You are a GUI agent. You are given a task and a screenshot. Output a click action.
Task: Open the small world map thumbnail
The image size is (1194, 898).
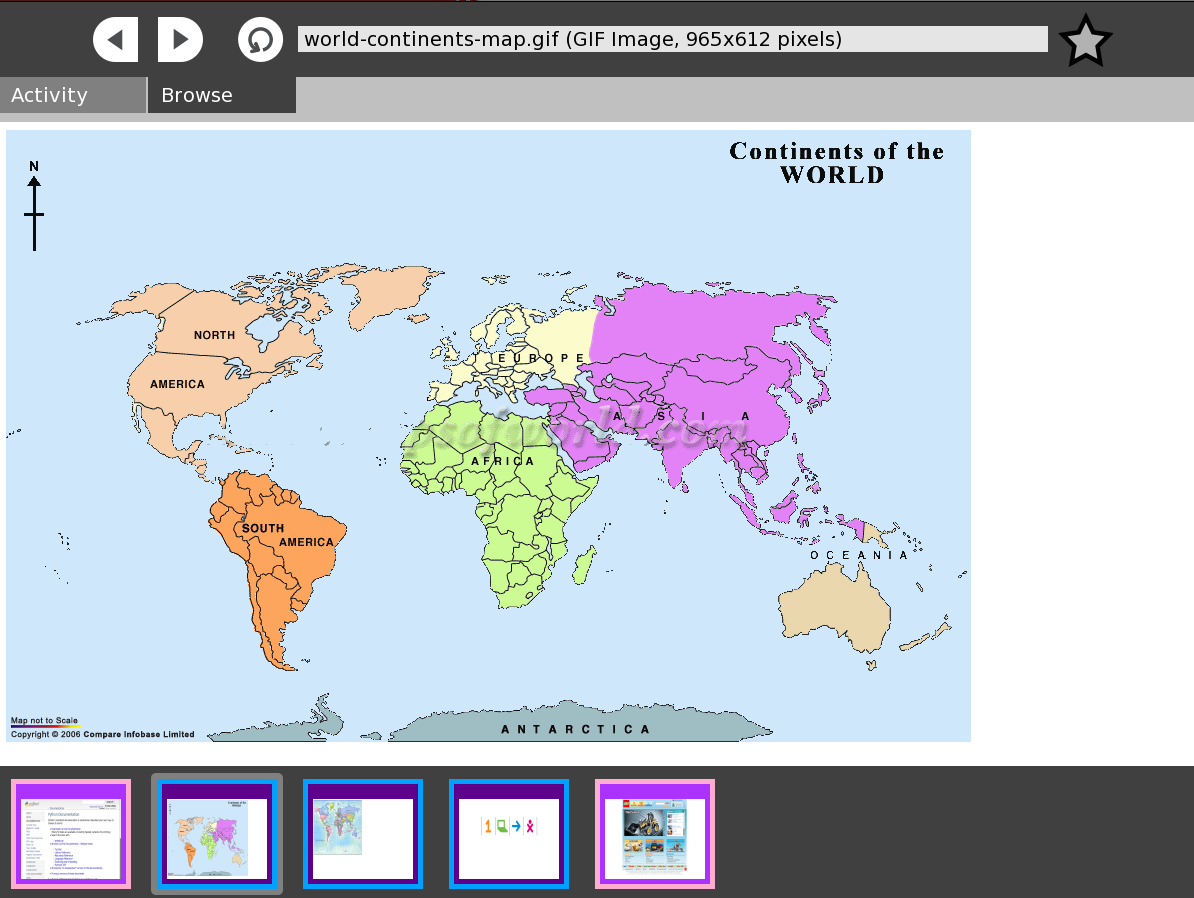(x=363, y=834)
